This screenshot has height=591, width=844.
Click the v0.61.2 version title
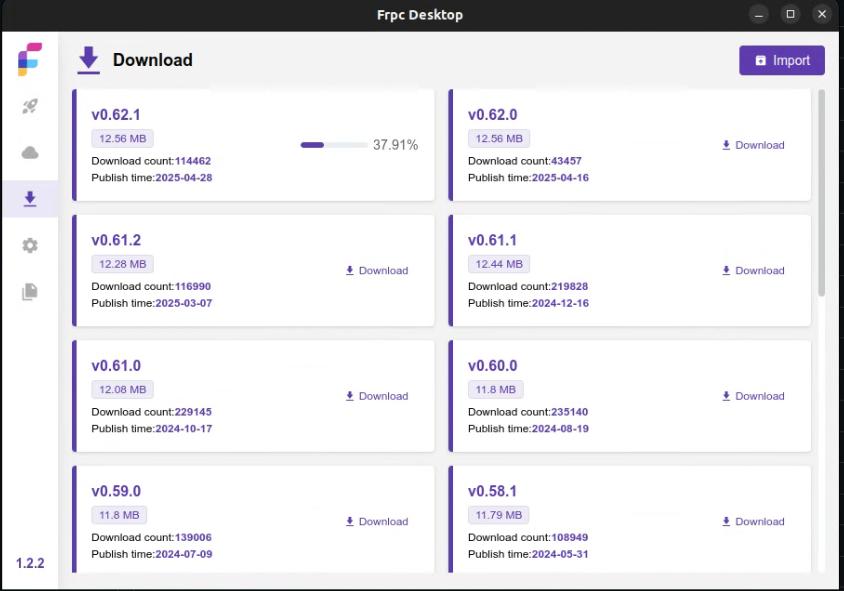tap(116, 240)
